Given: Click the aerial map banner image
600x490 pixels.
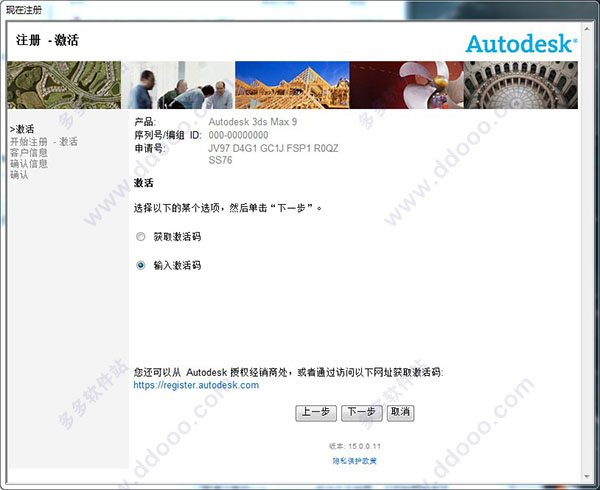Looking at the screenshot, I should [x=64, y=85].
